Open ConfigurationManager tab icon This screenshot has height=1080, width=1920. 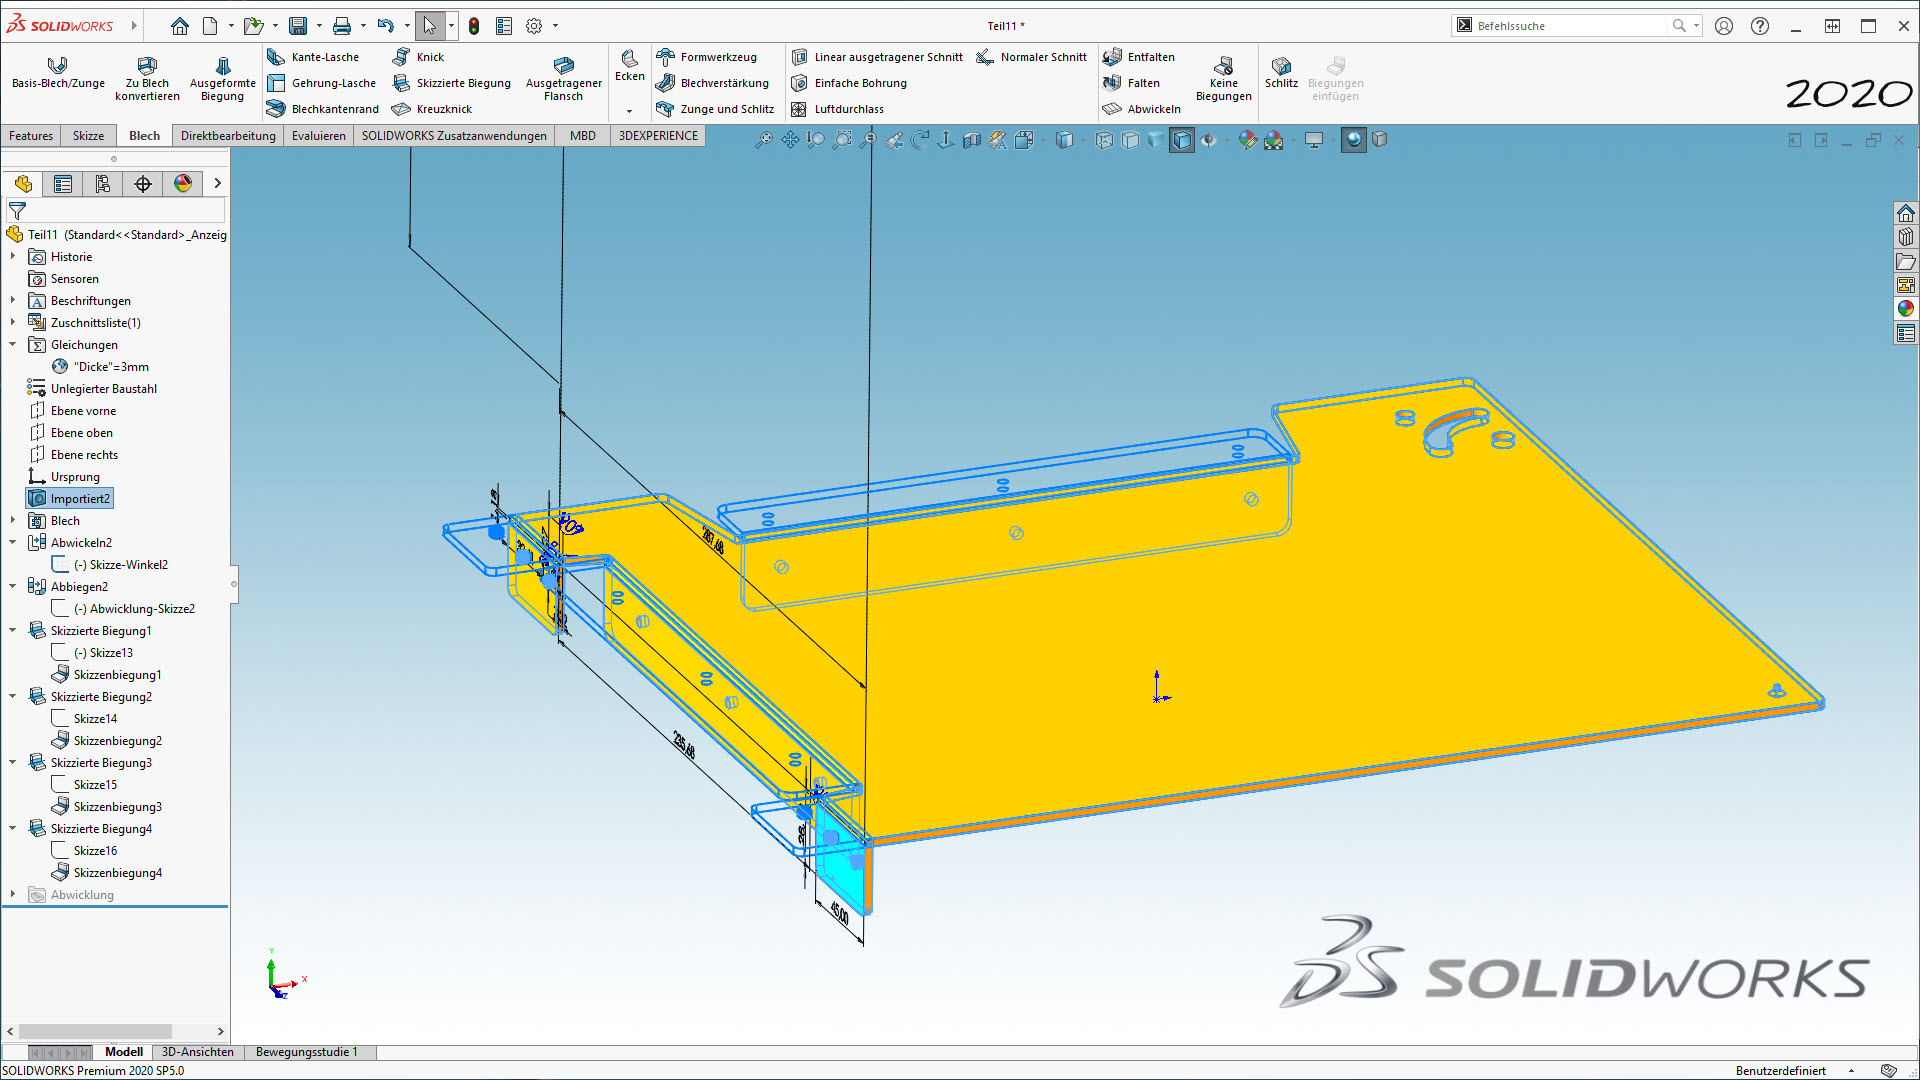click(x=103, y=184)
